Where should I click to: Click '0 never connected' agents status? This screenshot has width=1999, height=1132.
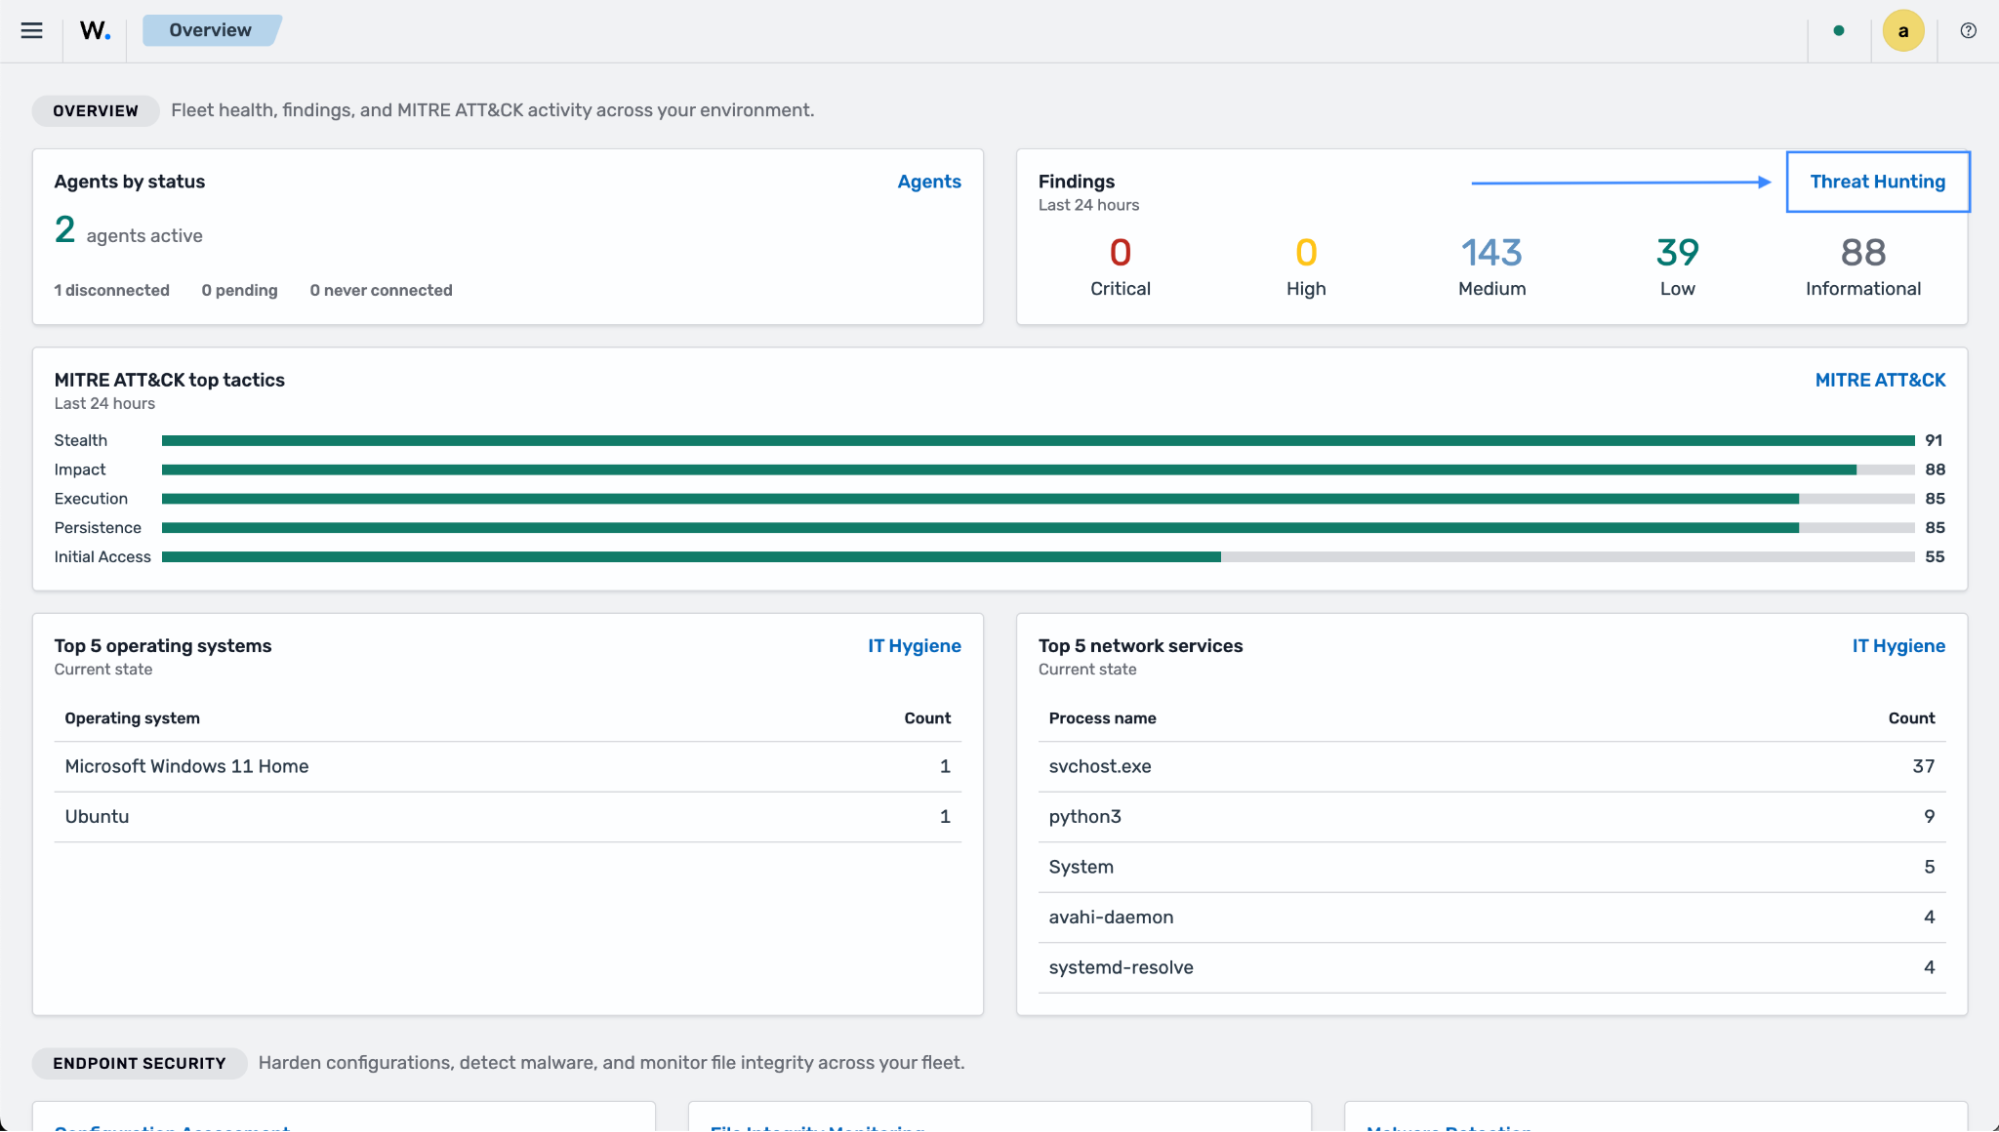click(x=381, y=290)
